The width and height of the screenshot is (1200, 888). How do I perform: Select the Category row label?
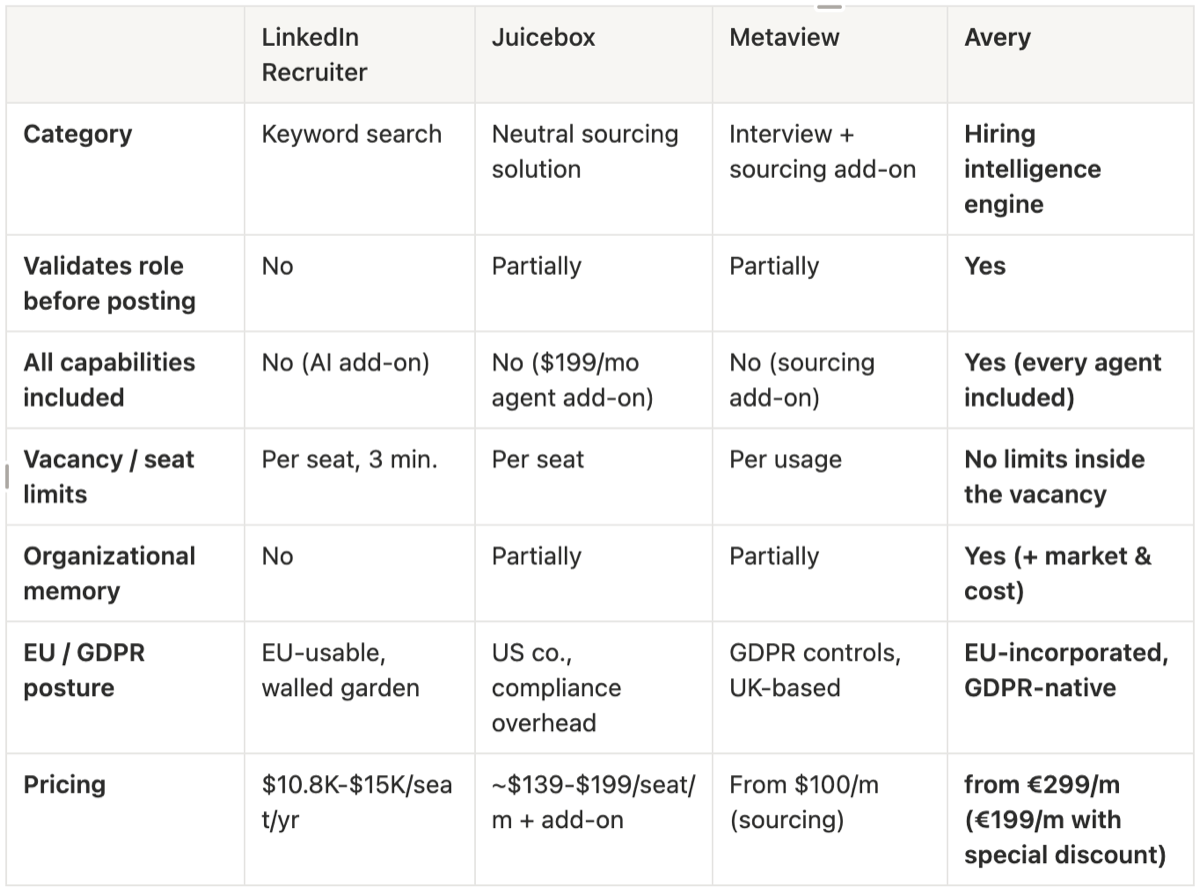pyautogui.click(x=125, y=169)
